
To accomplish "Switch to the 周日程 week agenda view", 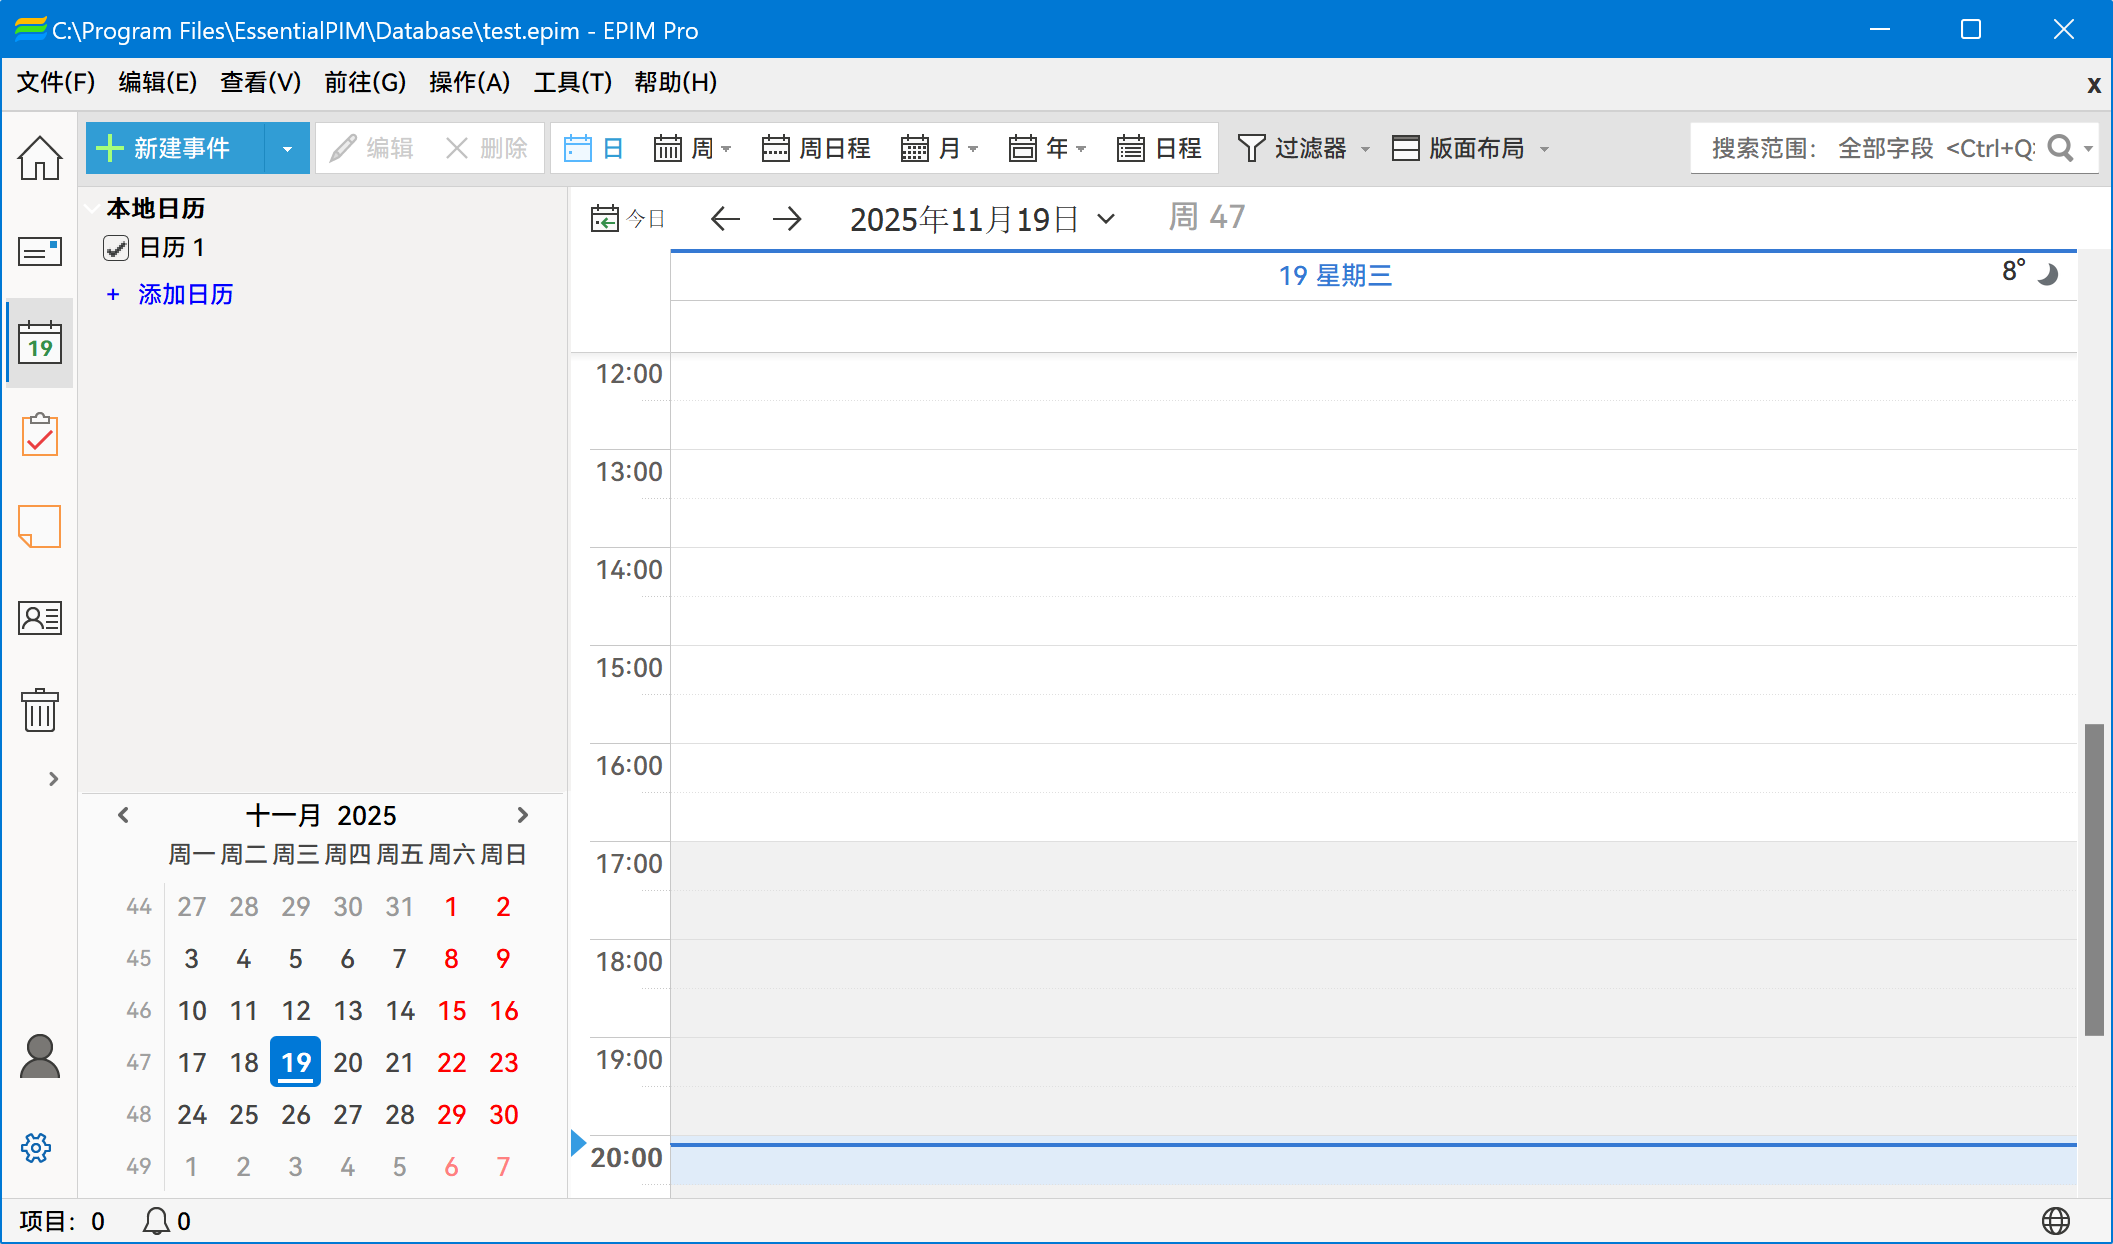I will [816, 149].
